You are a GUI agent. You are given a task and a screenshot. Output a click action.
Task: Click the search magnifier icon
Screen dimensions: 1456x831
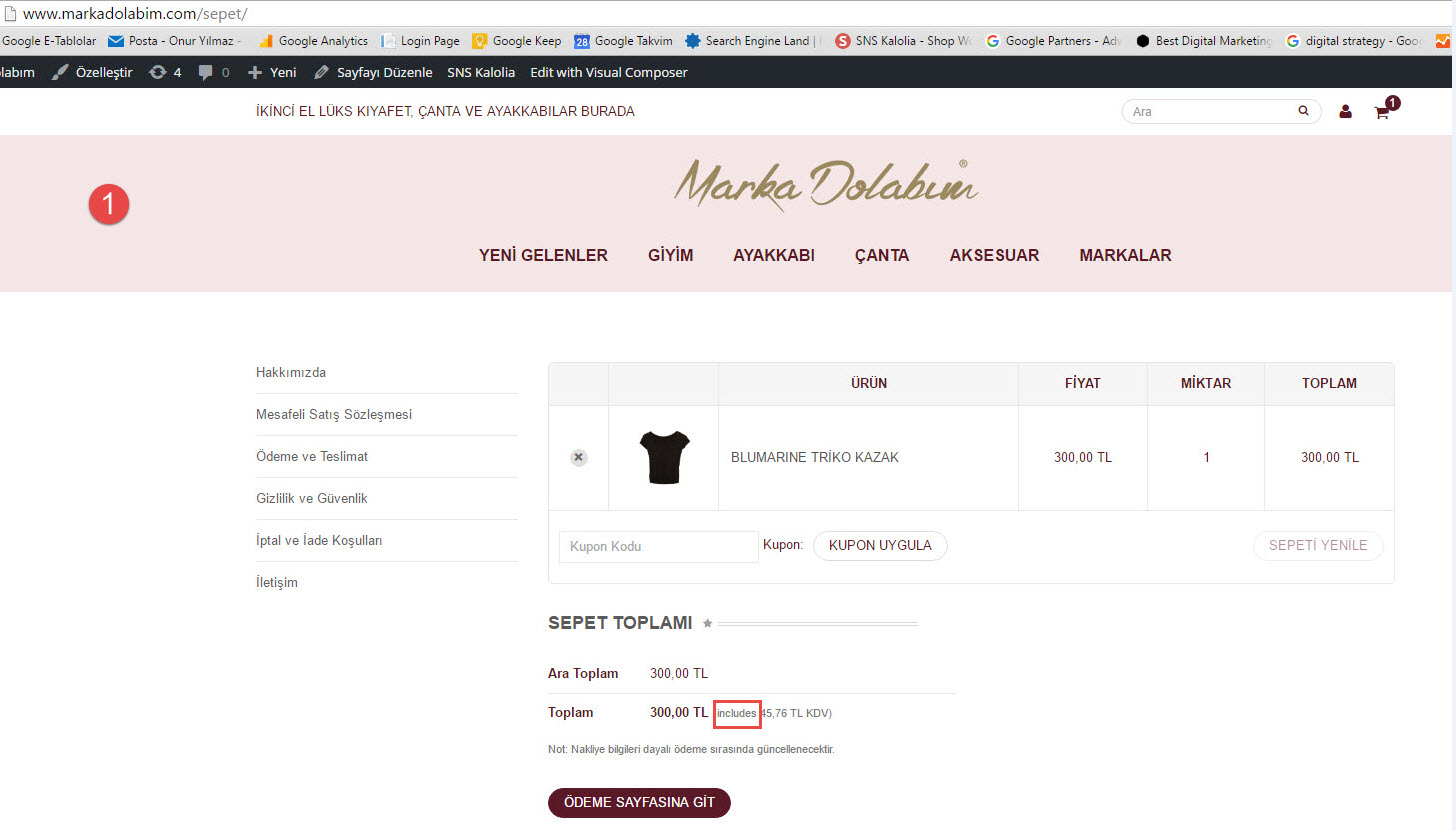point(1303,112)
